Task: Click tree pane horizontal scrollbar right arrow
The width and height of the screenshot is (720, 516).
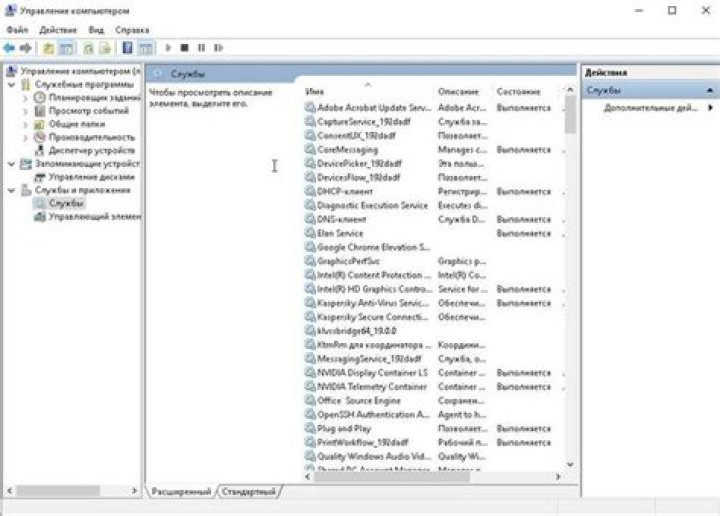Action: 135,491
